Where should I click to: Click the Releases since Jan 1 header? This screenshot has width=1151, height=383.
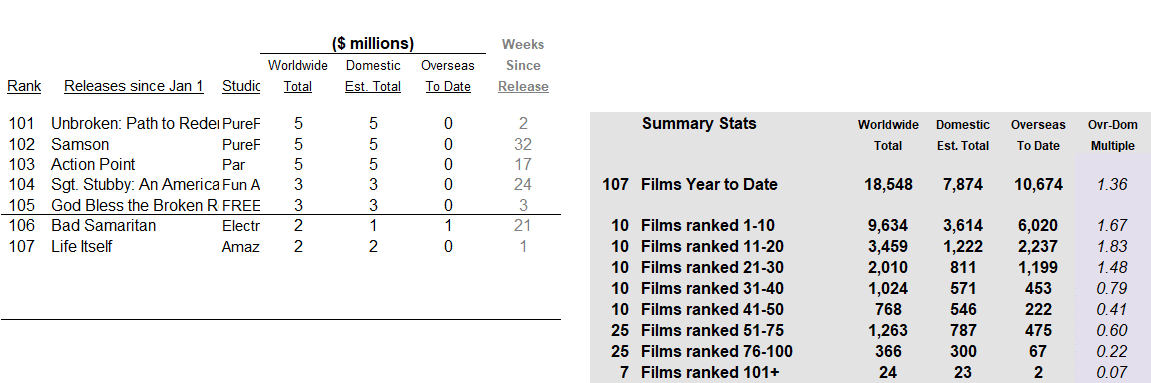point(134,87)
